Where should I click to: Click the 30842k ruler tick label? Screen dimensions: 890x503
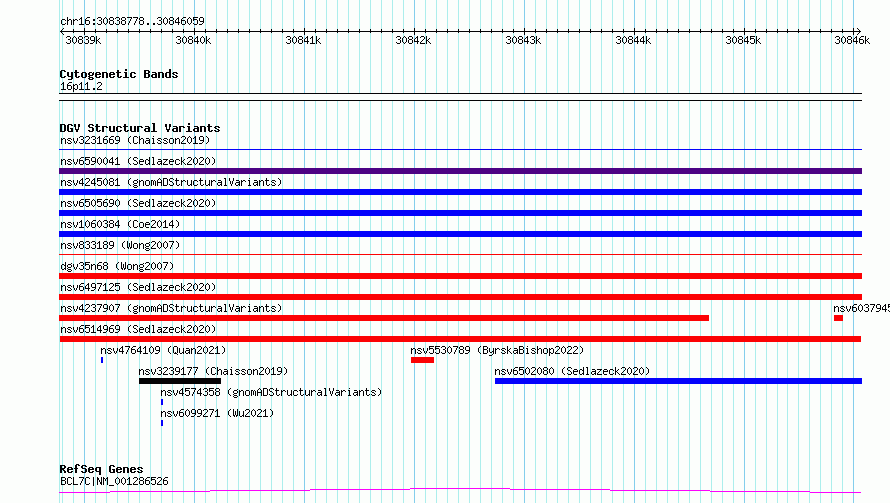pyautogui.click(x=413, y=40)
